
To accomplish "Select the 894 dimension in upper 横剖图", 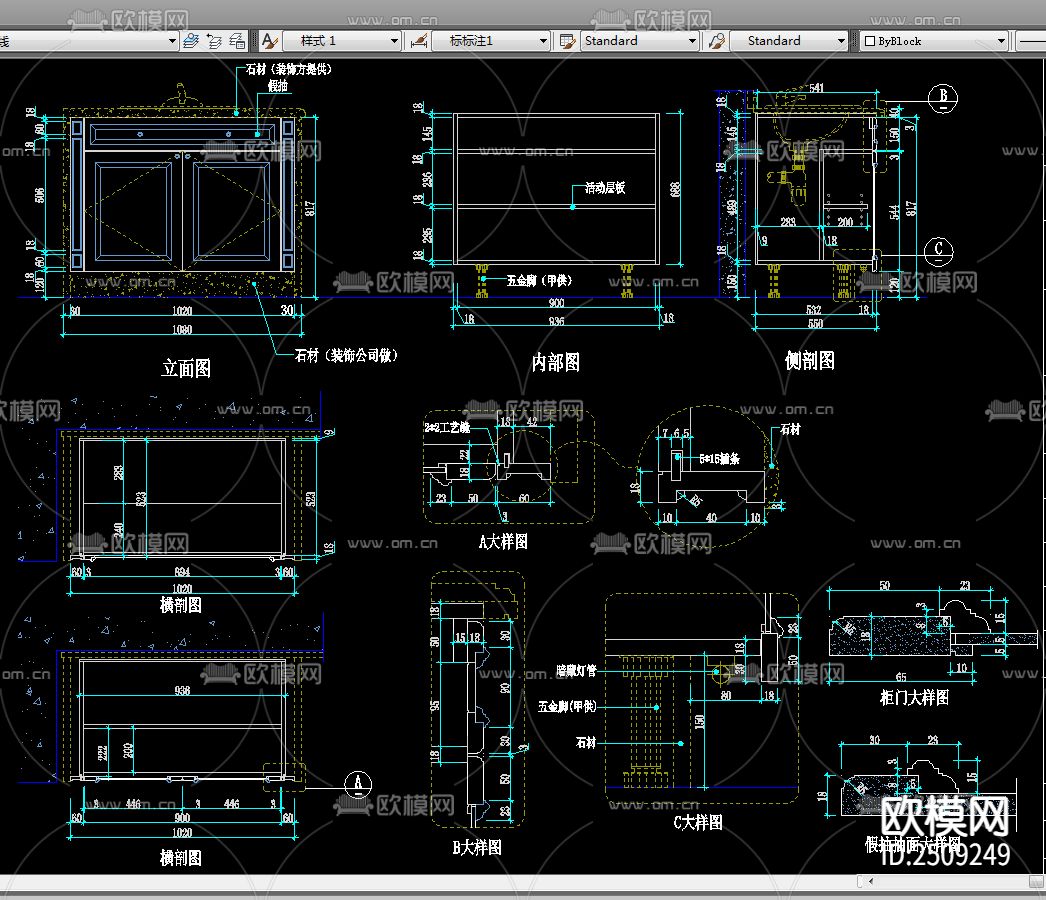I will (182, 572).
